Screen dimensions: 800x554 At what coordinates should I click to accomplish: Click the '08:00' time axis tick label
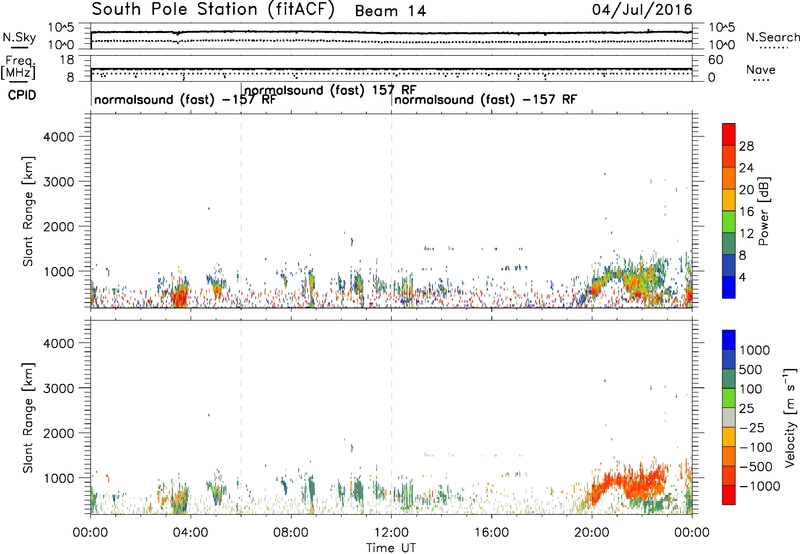[x=291, y=532]
